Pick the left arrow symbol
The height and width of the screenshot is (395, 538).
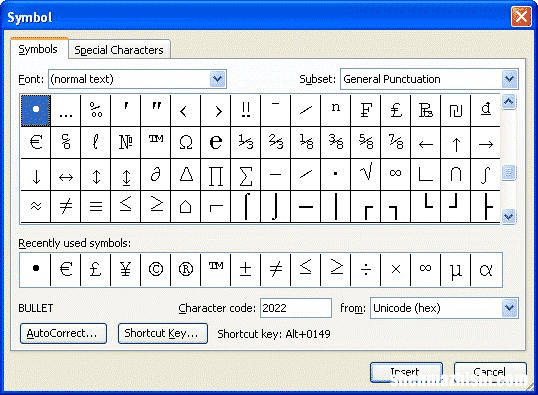point(426,142)
